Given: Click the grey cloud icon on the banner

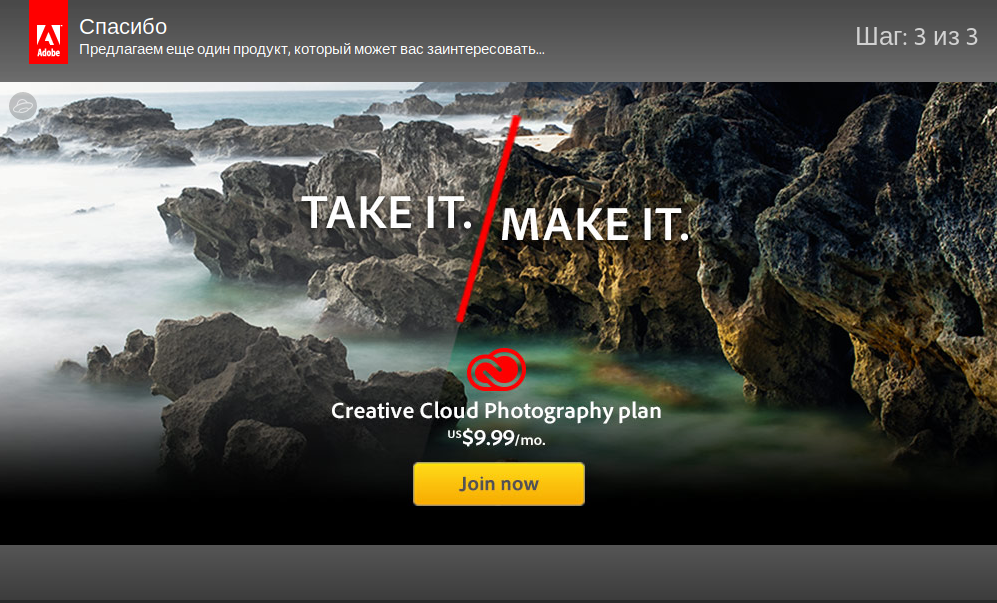Looking at the screenshot, I should coord(23,106).
